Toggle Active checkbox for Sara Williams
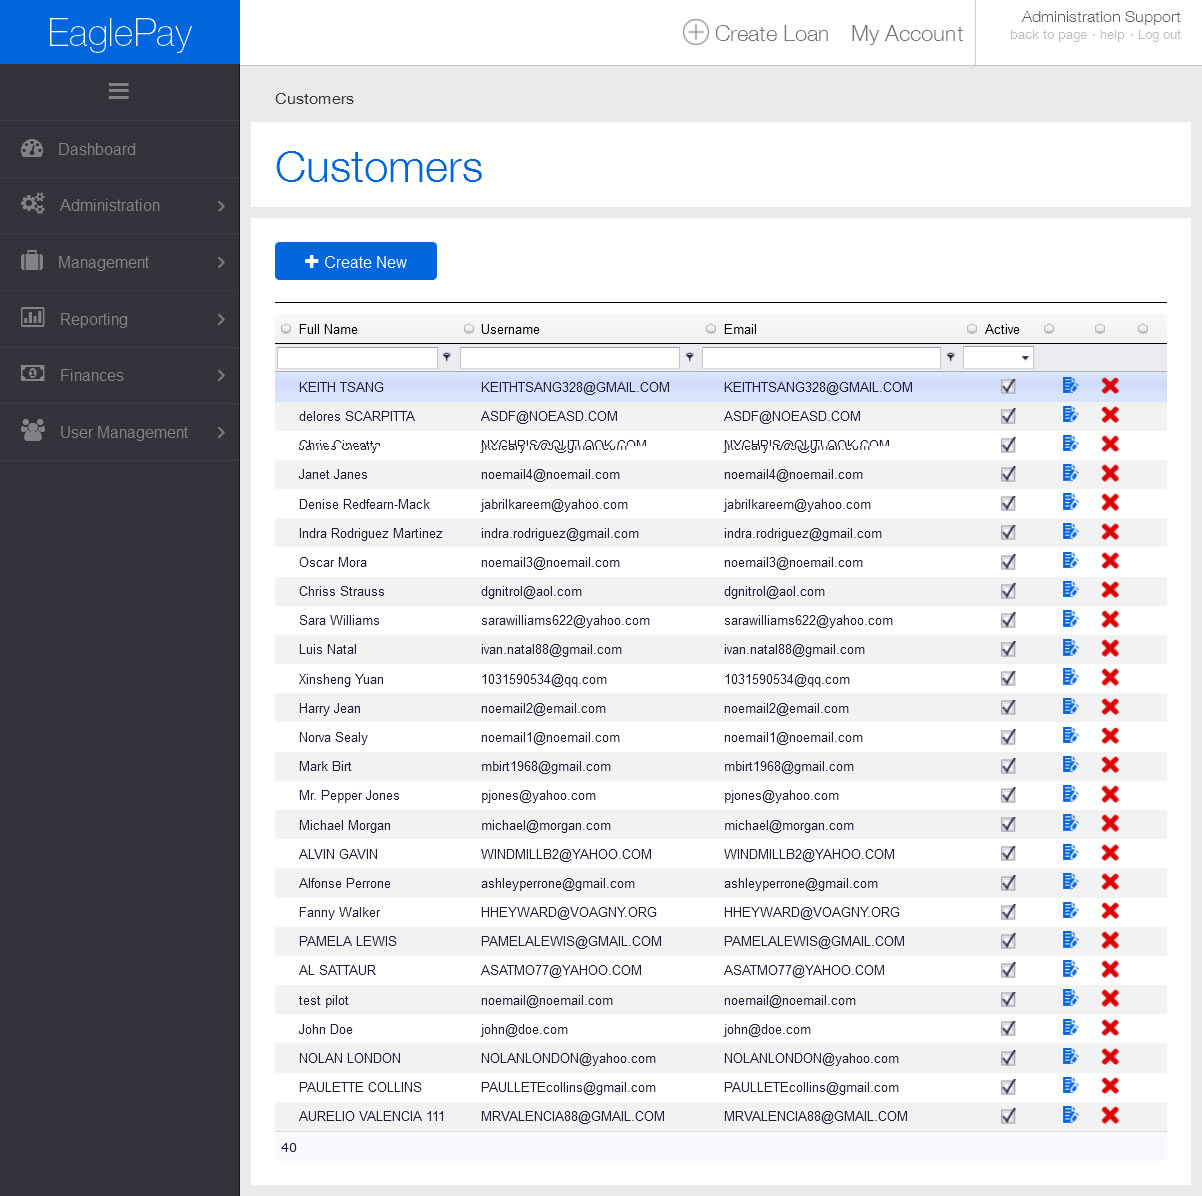 [x=1008, y=620]
